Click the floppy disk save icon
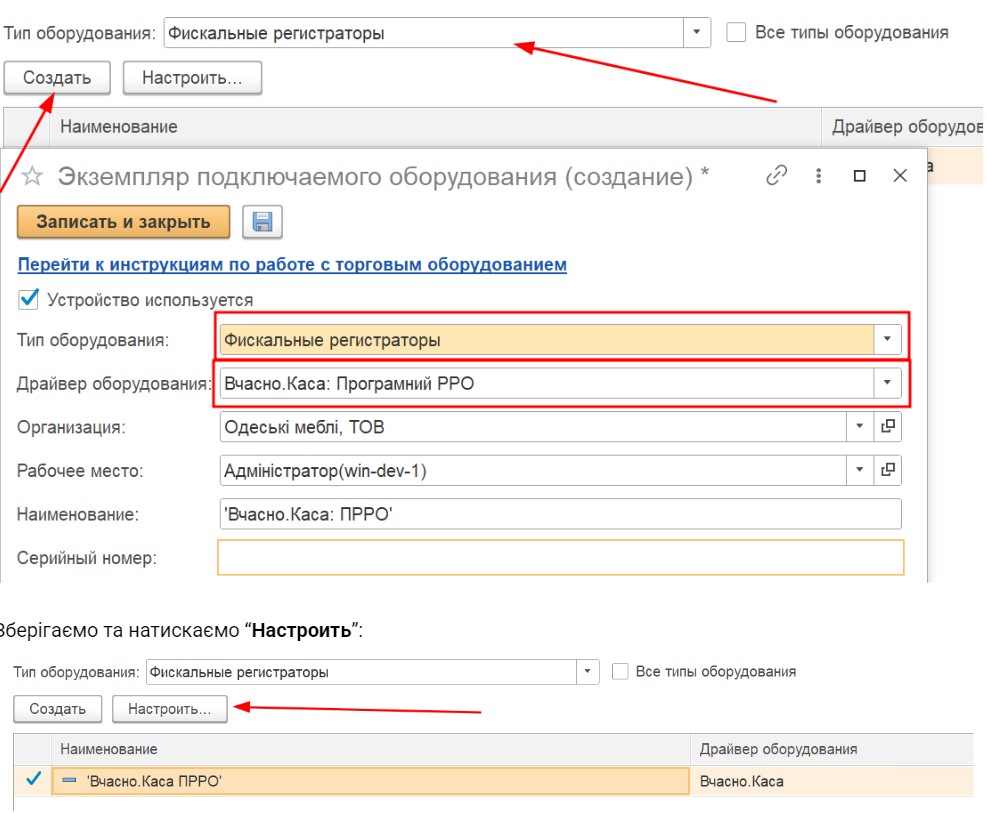 (x=262, y=222)
